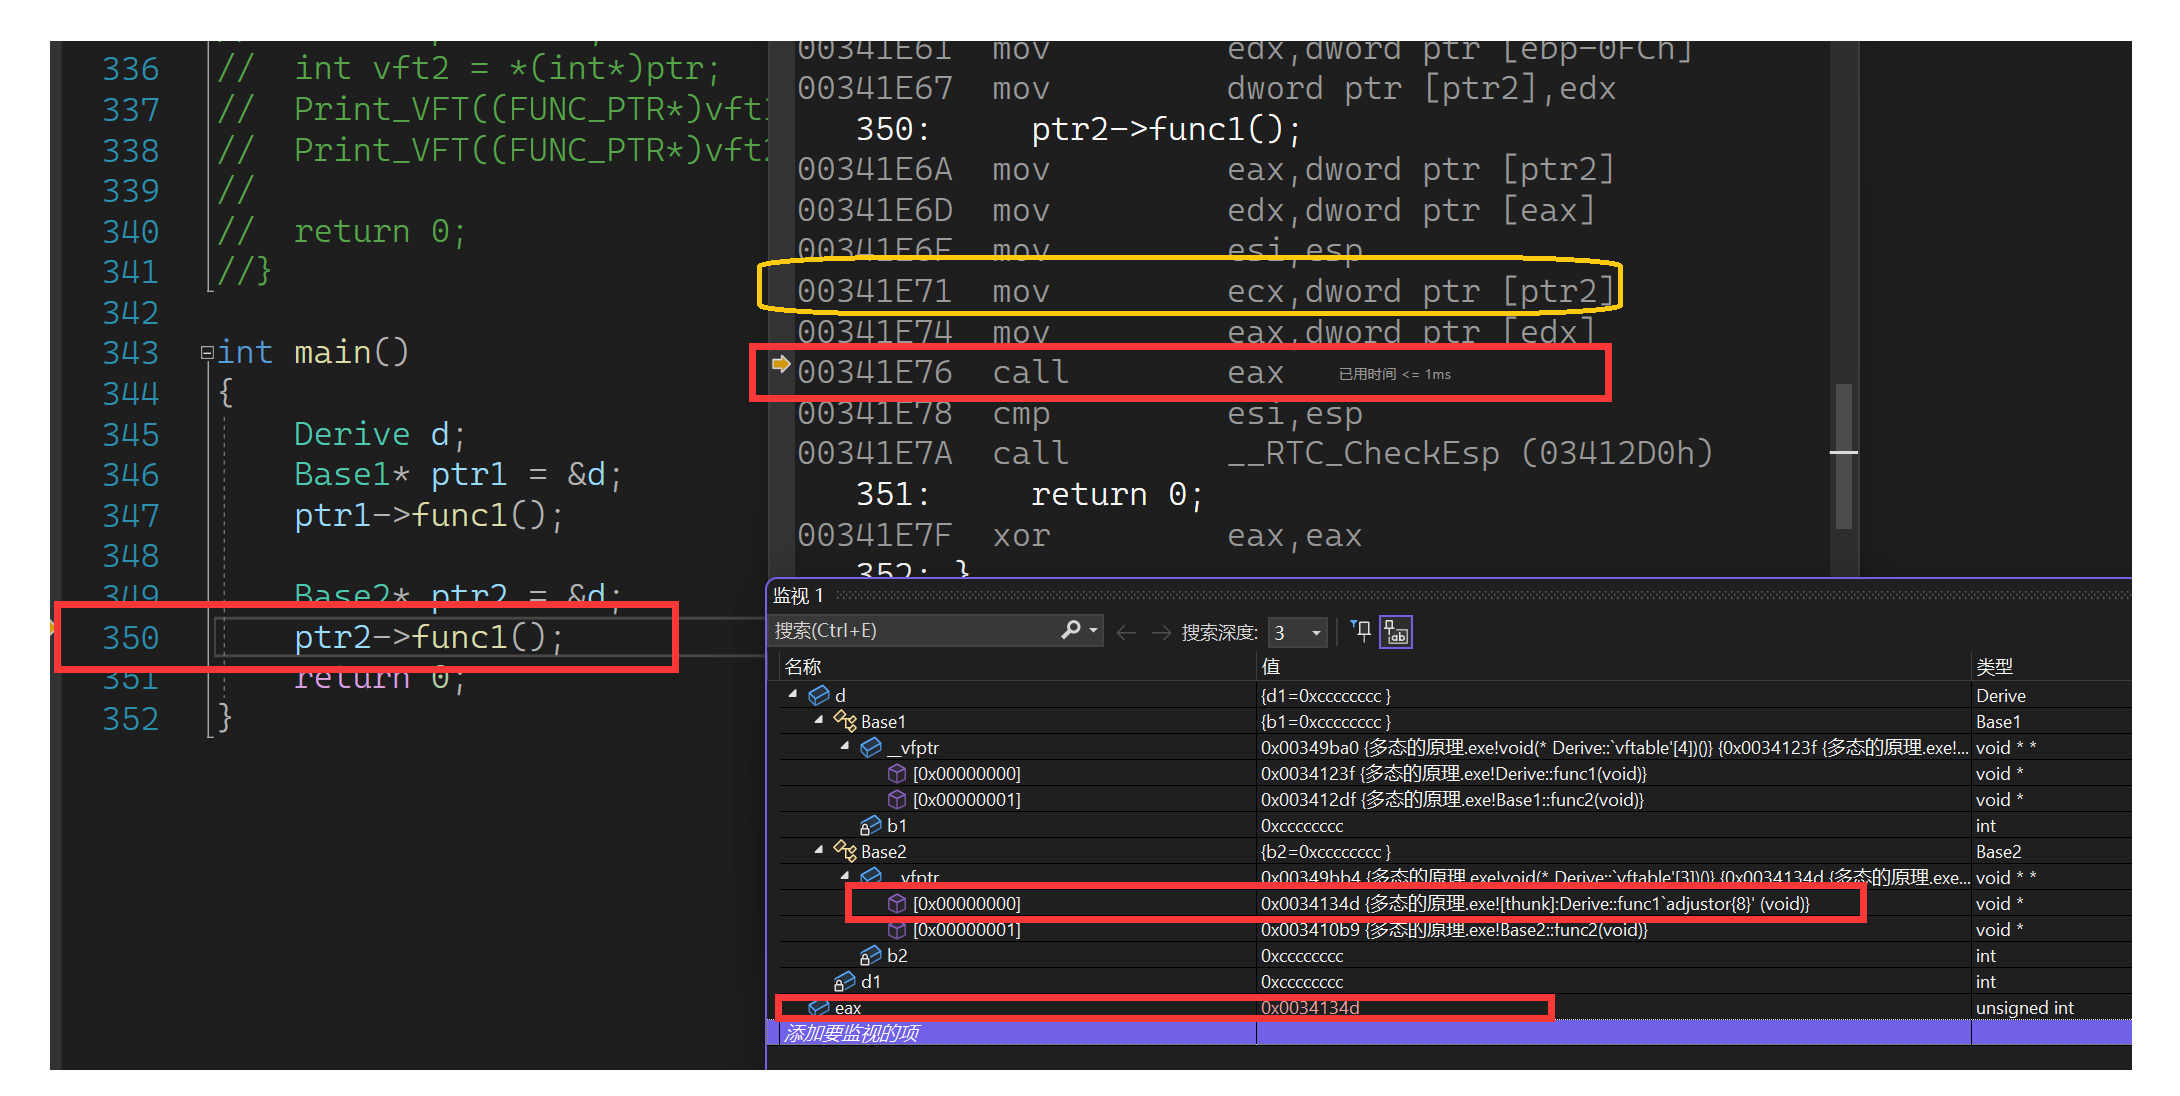Click the locked field icon beside b2
2180x1096 pixels.
click(x=871, y=955)
